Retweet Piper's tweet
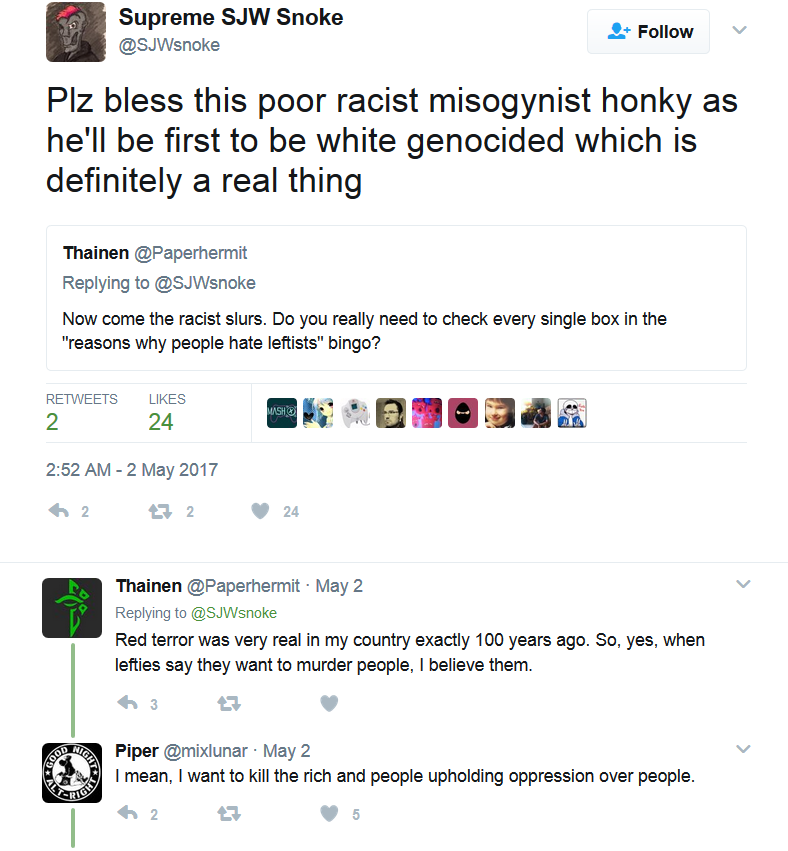Viewport: 788px width, 851px height. [x=228, y=814]
